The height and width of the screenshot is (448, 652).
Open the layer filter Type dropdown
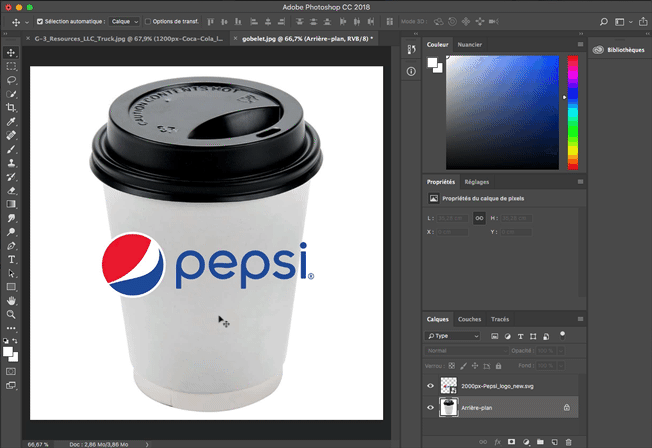(x=452, y=336)
